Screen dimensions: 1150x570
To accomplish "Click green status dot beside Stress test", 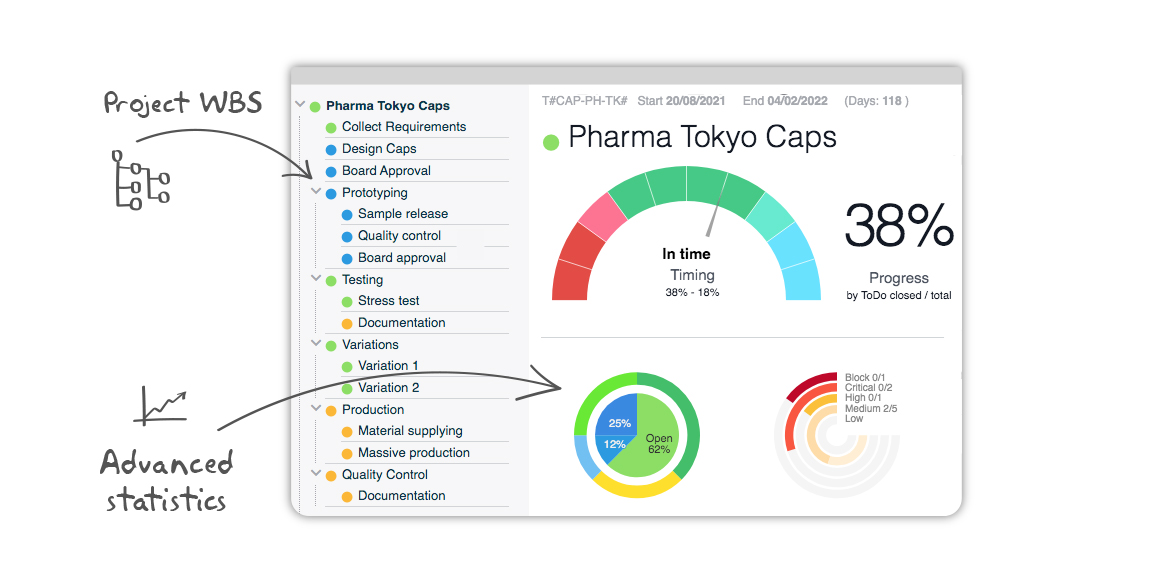I will coord(347,302).
